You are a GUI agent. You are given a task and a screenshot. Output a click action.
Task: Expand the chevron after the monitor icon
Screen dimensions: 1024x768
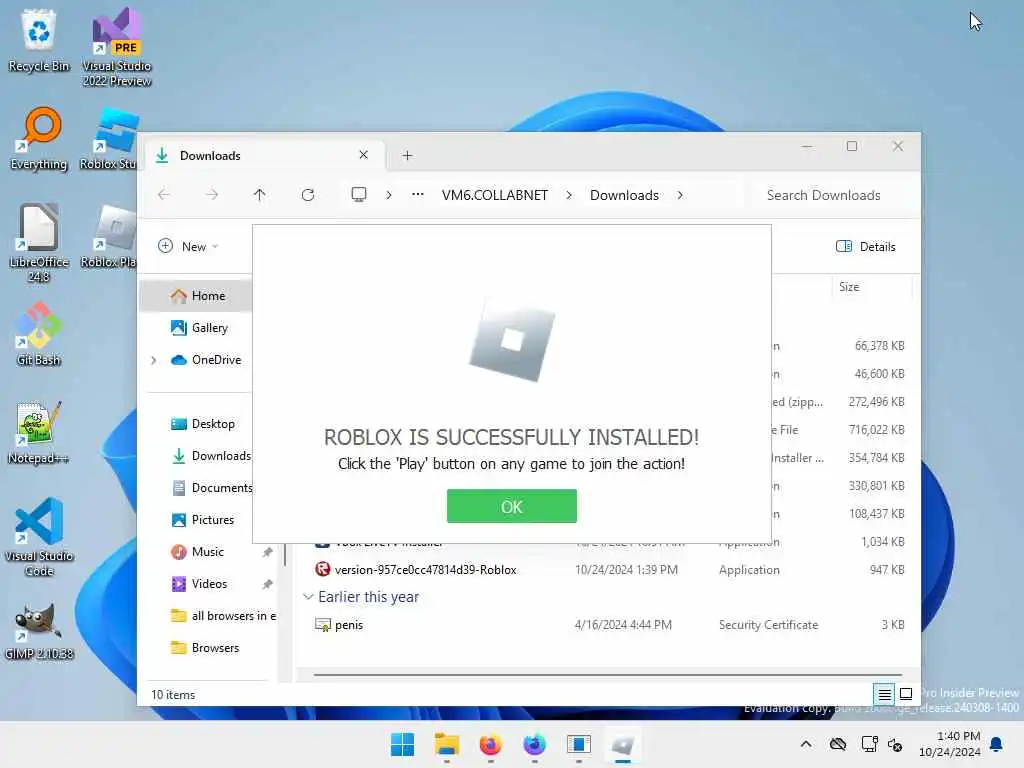click(x=389, y=195)
